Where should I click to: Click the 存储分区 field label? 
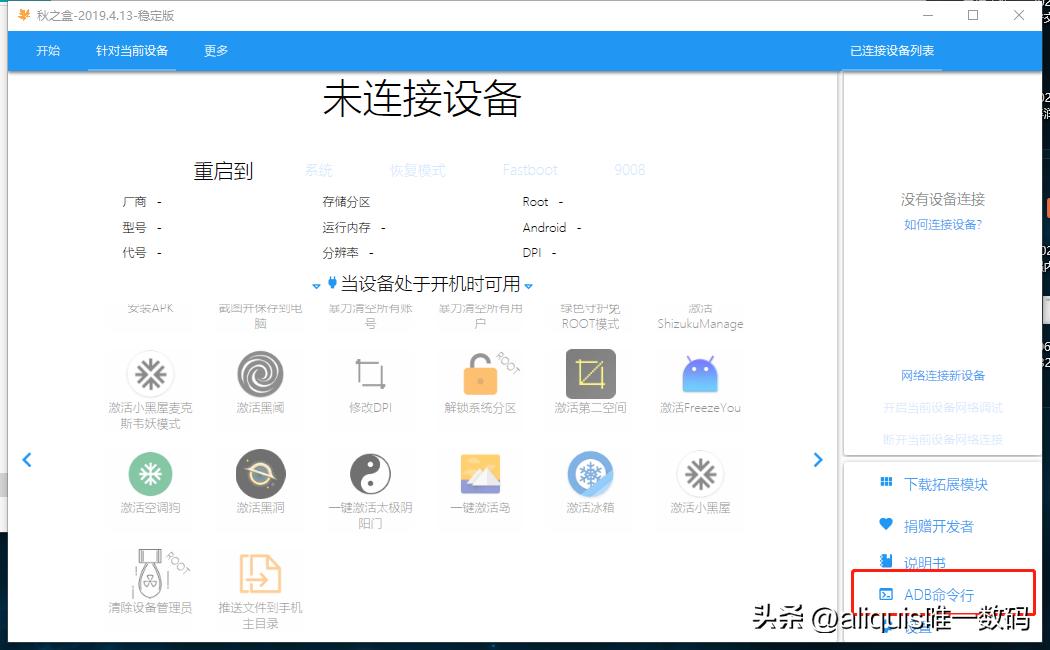coord(346,201)
